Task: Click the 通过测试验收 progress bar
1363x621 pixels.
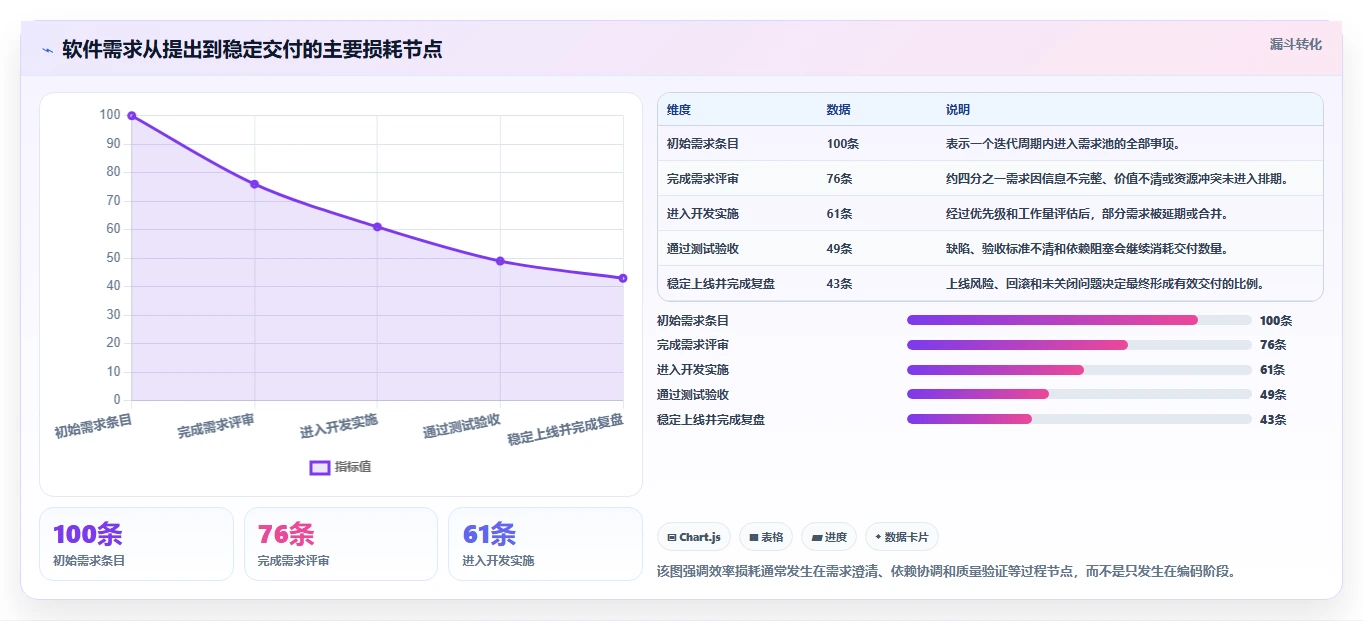Action: click(x=1079, y=394)
